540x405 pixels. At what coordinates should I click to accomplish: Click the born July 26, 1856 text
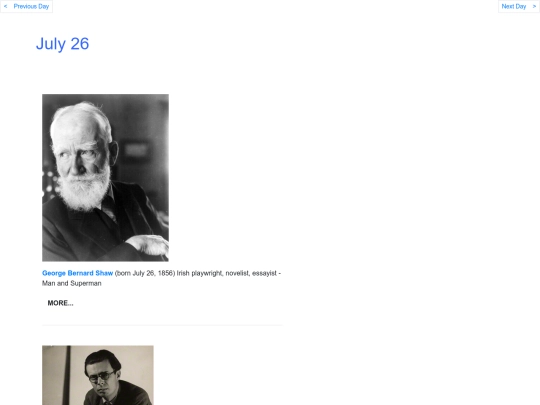pos(145,273)
